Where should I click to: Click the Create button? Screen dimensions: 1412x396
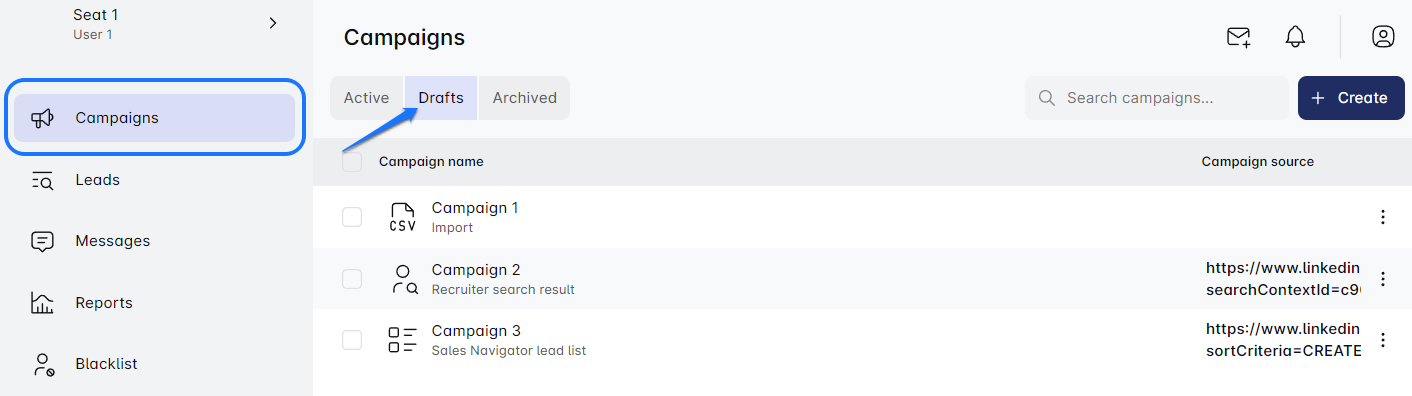1351,98
